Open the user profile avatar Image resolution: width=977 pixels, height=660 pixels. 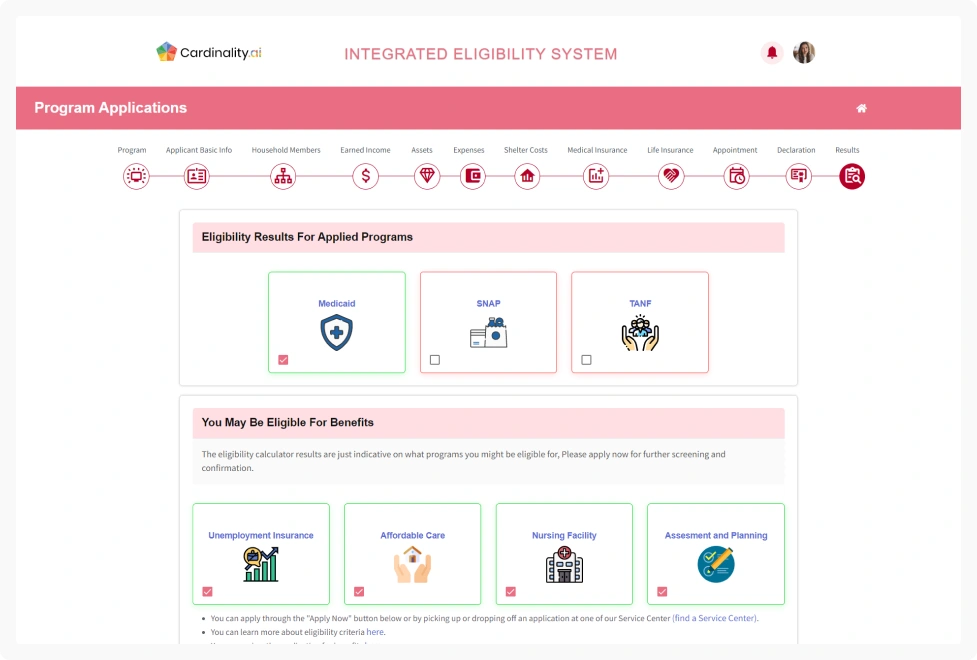804,53
